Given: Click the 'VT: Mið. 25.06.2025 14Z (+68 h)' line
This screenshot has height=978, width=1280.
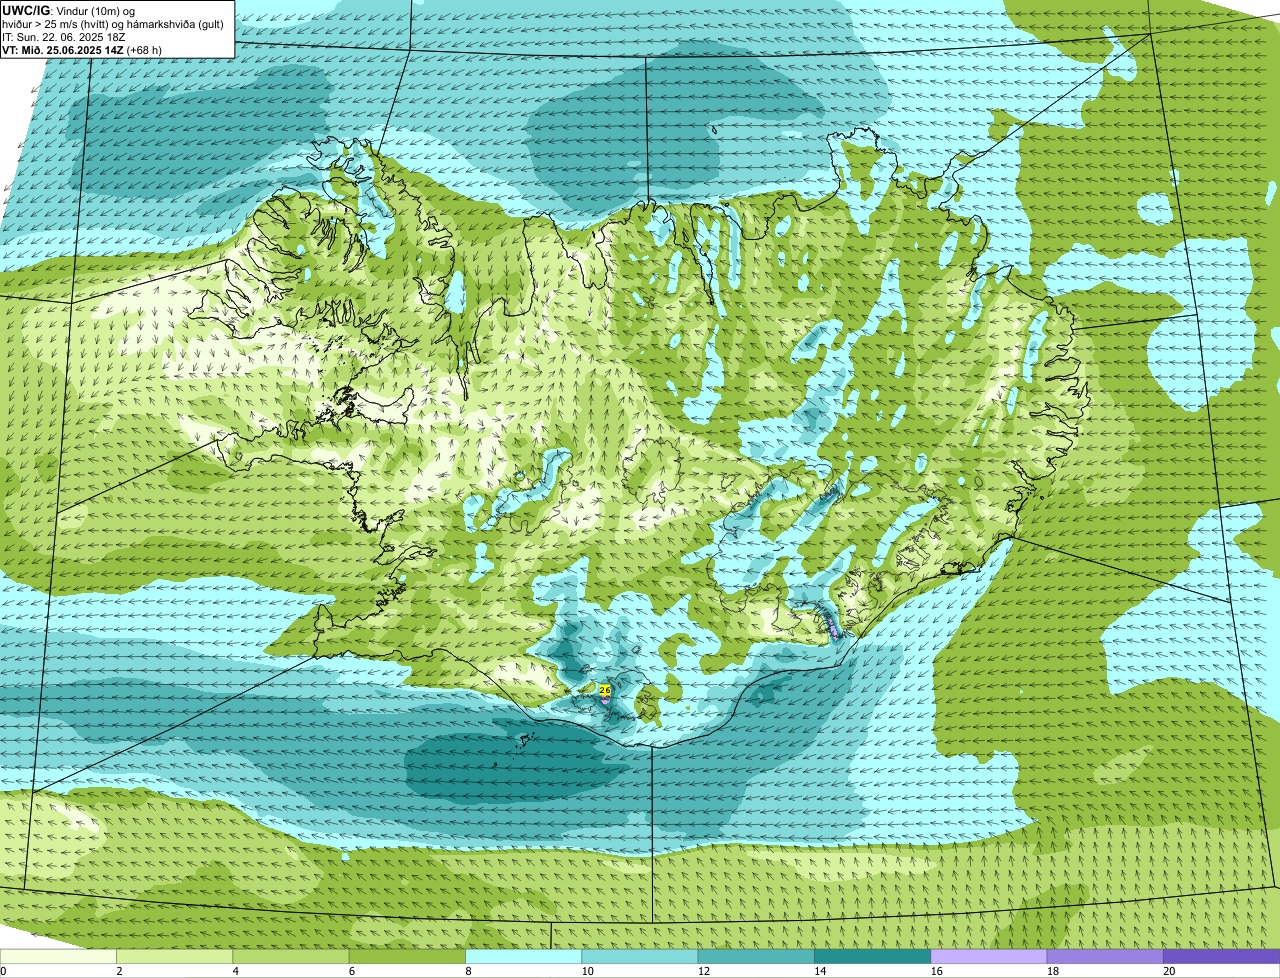Looking at the screenshot, I should pyautogui.click(x=83, y=49).
